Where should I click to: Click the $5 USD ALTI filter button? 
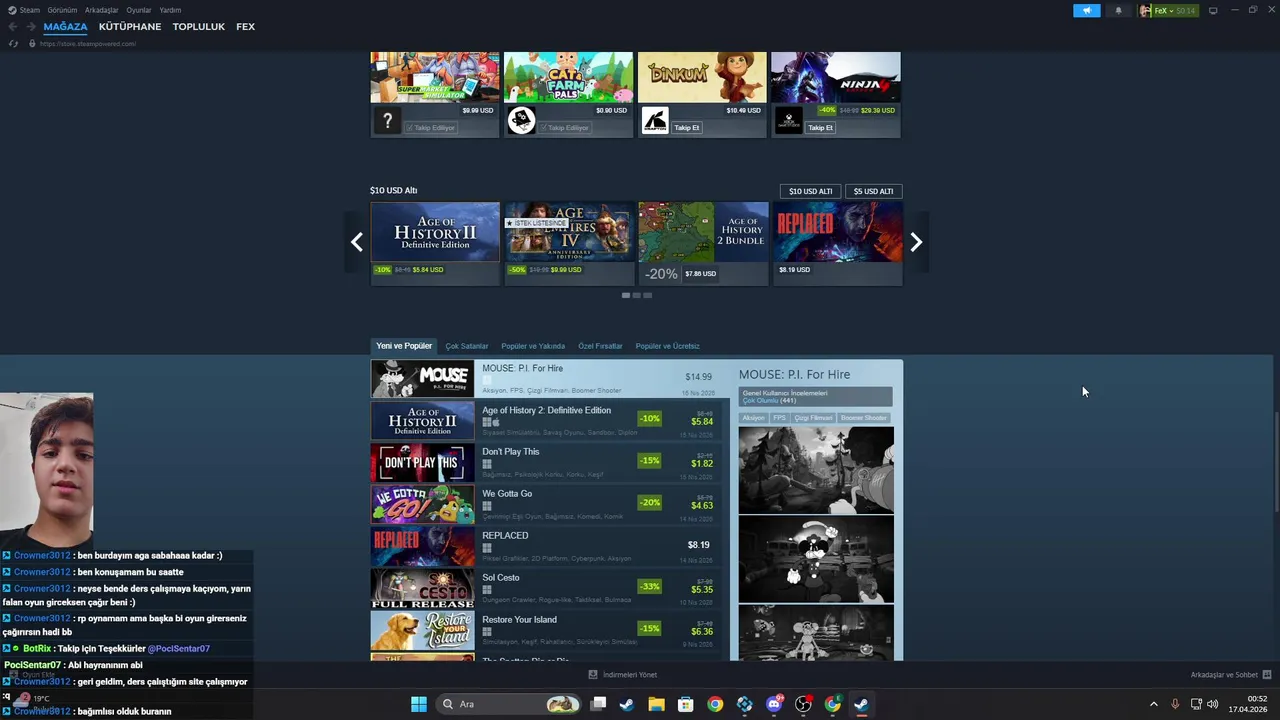[873, 191]
